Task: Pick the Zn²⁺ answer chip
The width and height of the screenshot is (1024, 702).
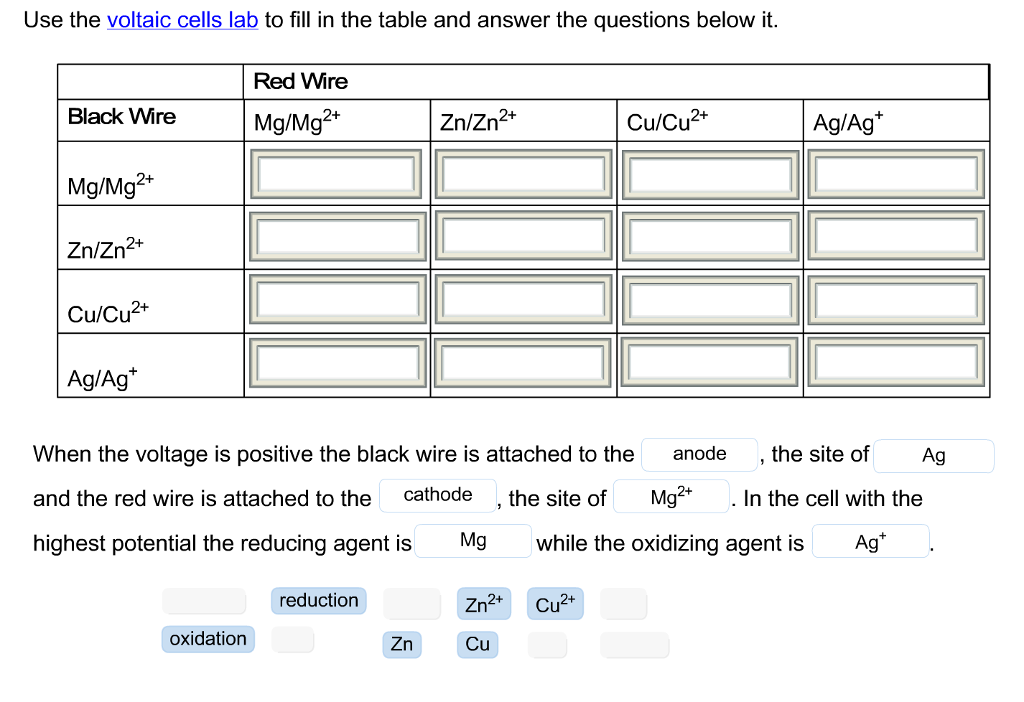Action: click(x=483, y=603)
